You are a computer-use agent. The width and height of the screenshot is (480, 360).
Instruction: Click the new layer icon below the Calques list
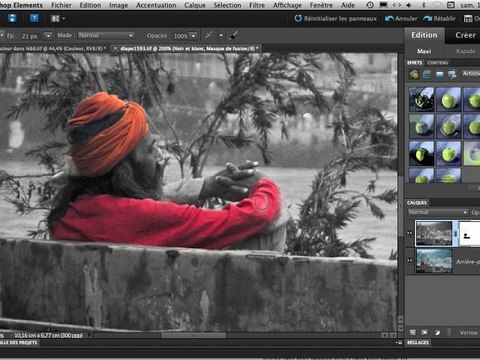[x=413, y=332]
